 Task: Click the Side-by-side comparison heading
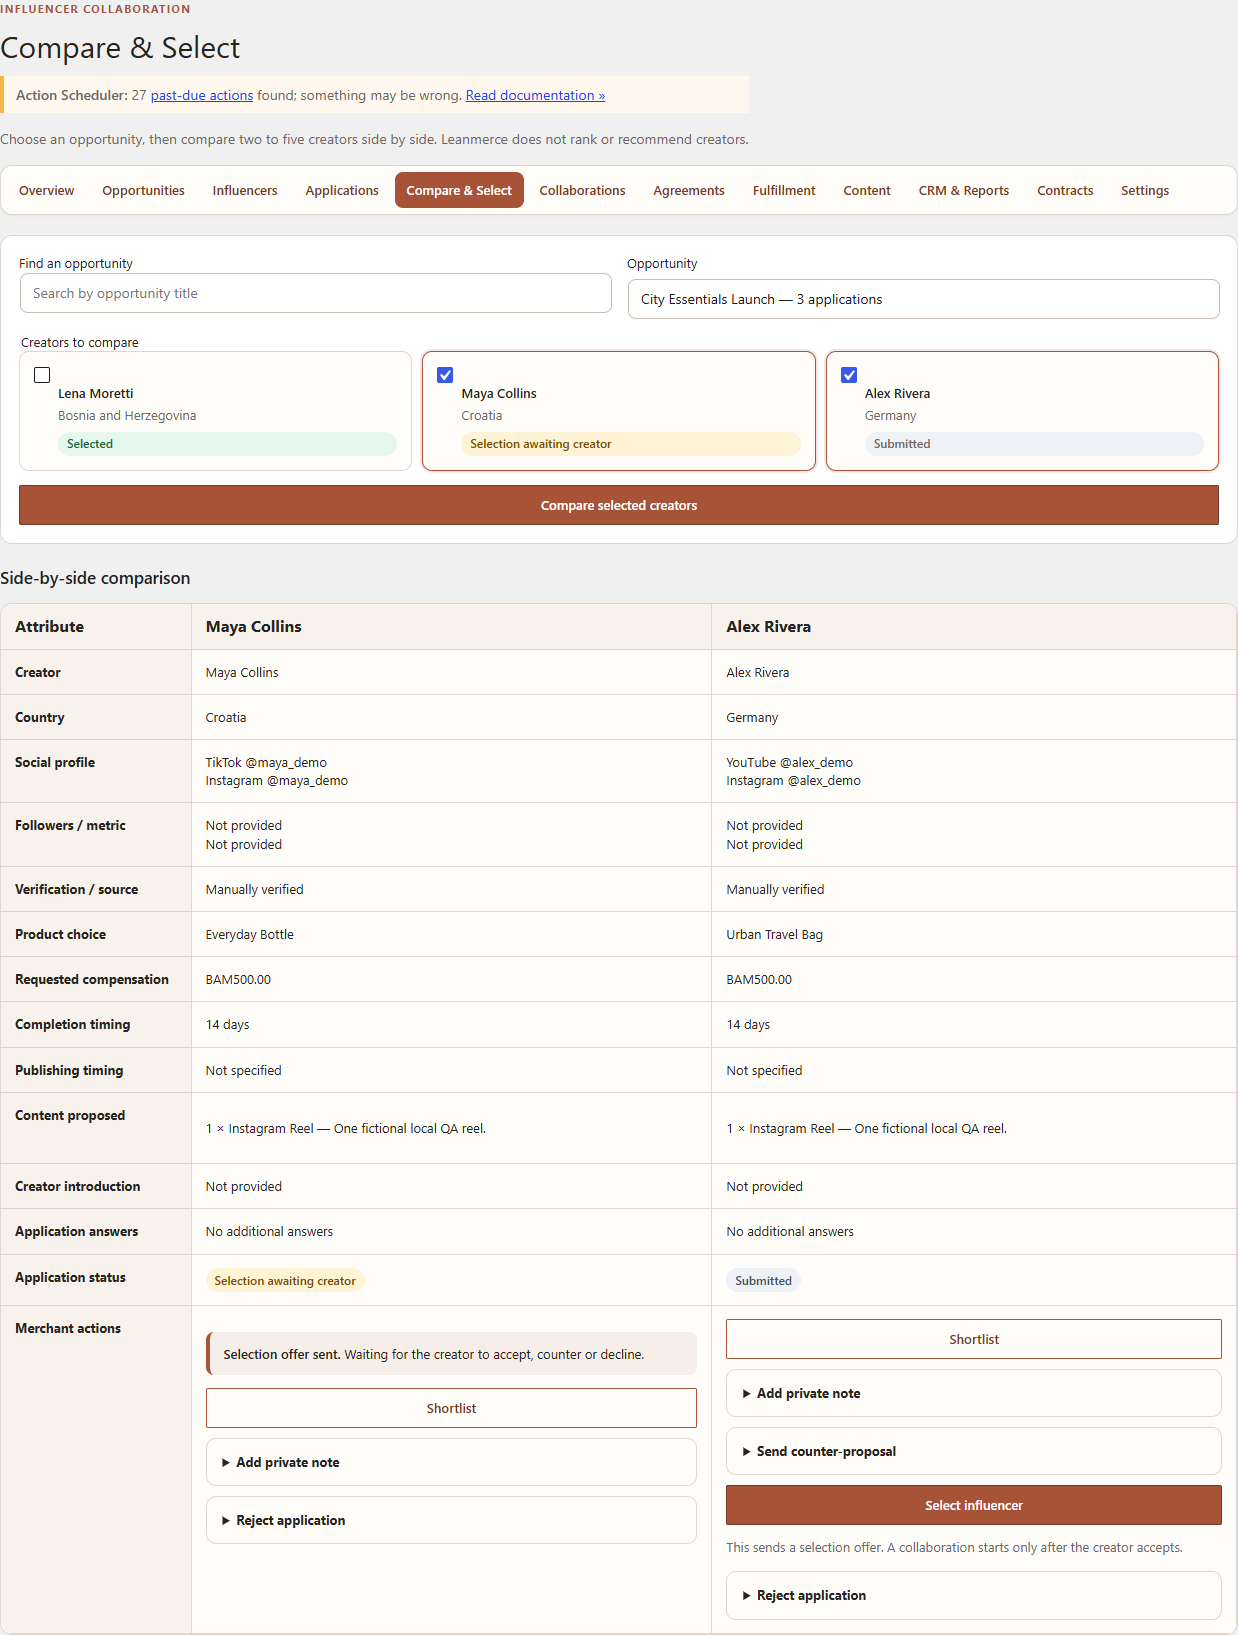(x=95, y=578)
